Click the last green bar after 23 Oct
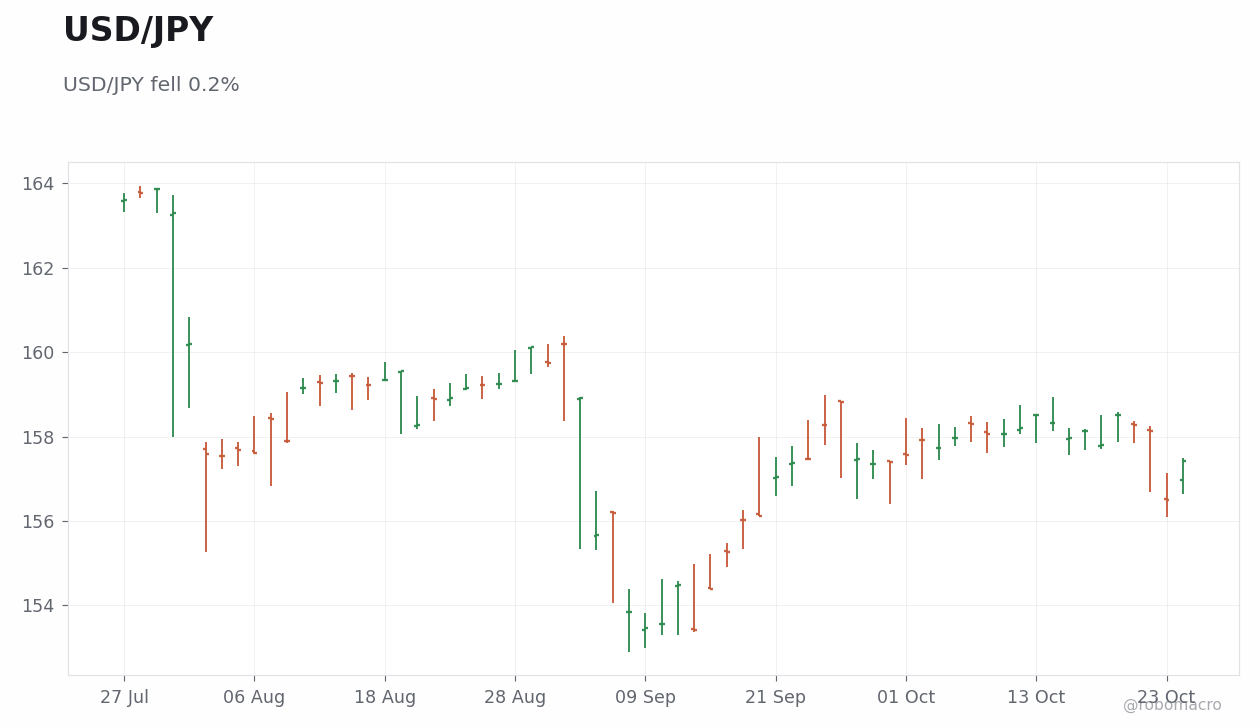Viewport: 1260px width, 728px height. 1183,476
